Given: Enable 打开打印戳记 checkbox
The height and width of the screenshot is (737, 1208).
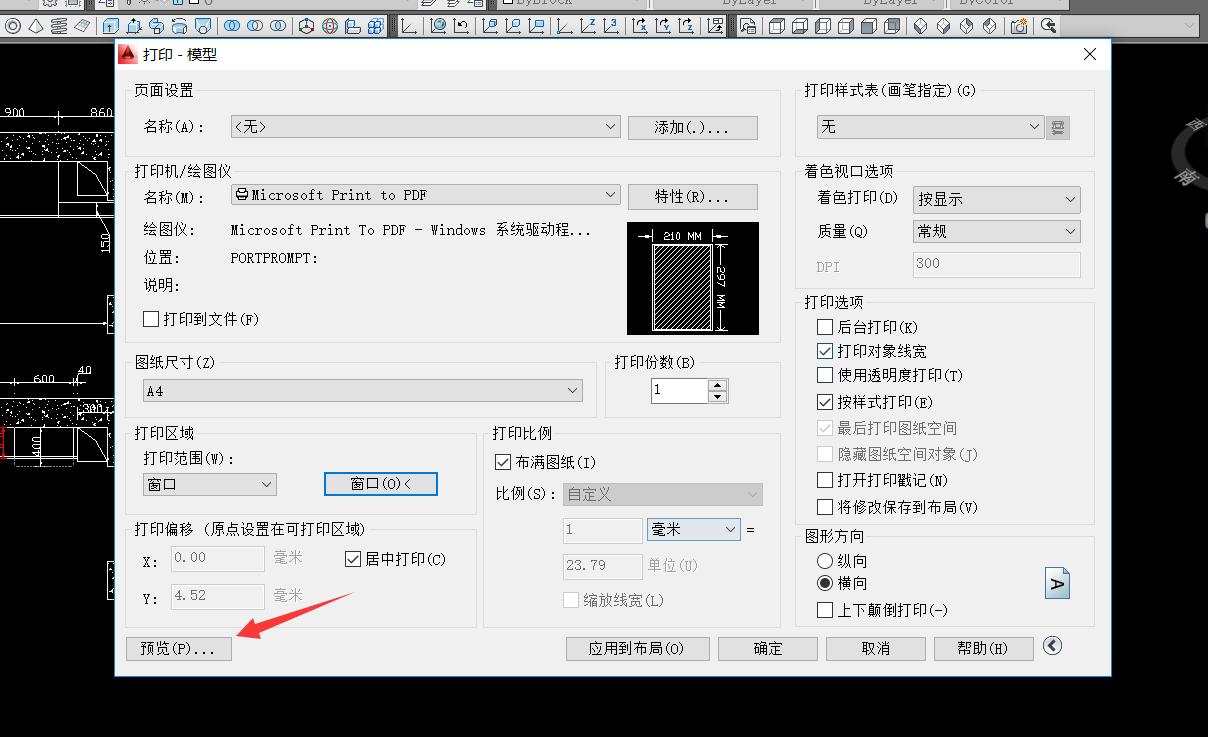Looking at the screenshot, I should coord(825,480).
